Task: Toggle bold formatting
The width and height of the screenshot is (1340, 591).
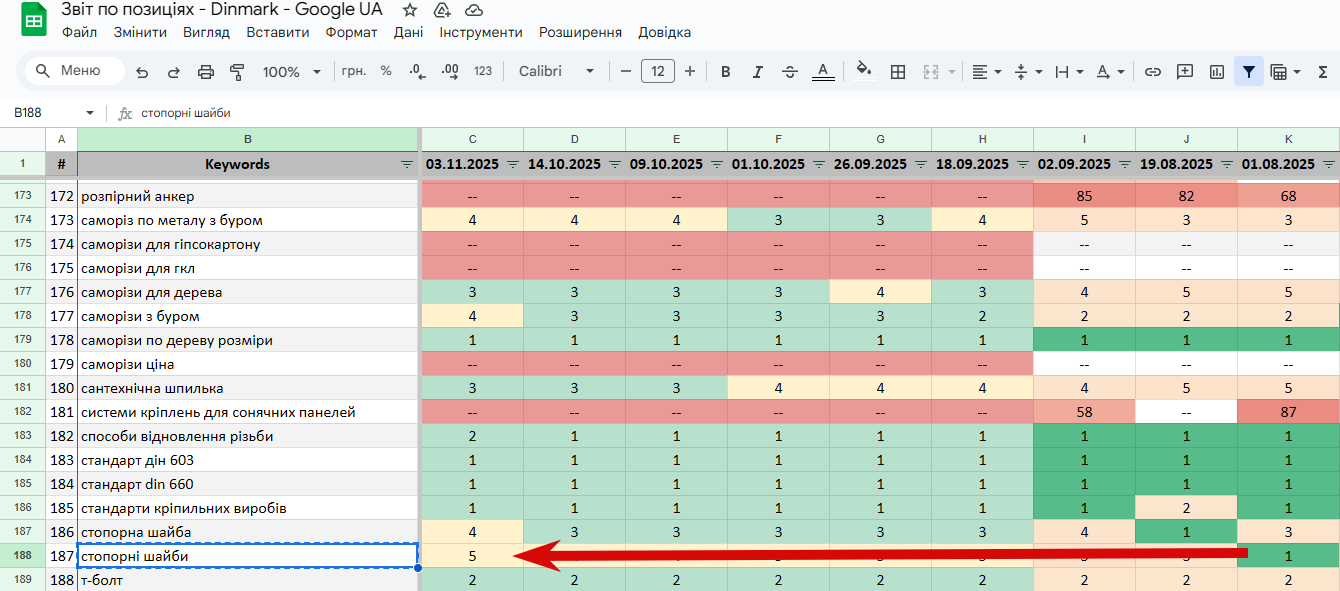Action: pyautogui.click(x=726, y=72)
